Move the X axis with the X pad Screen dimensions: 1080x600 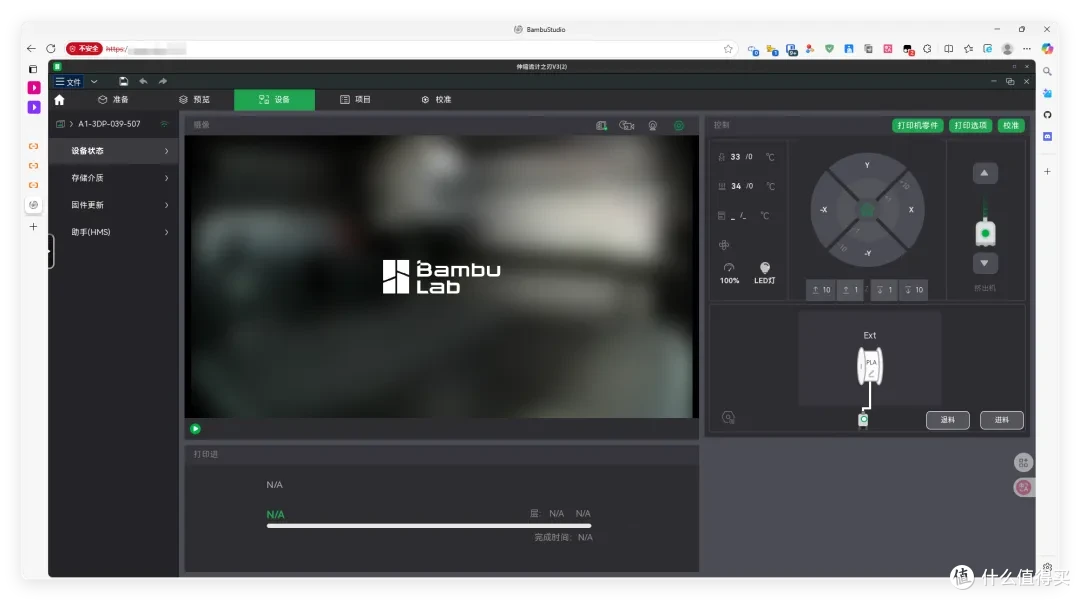coord(911,210)
